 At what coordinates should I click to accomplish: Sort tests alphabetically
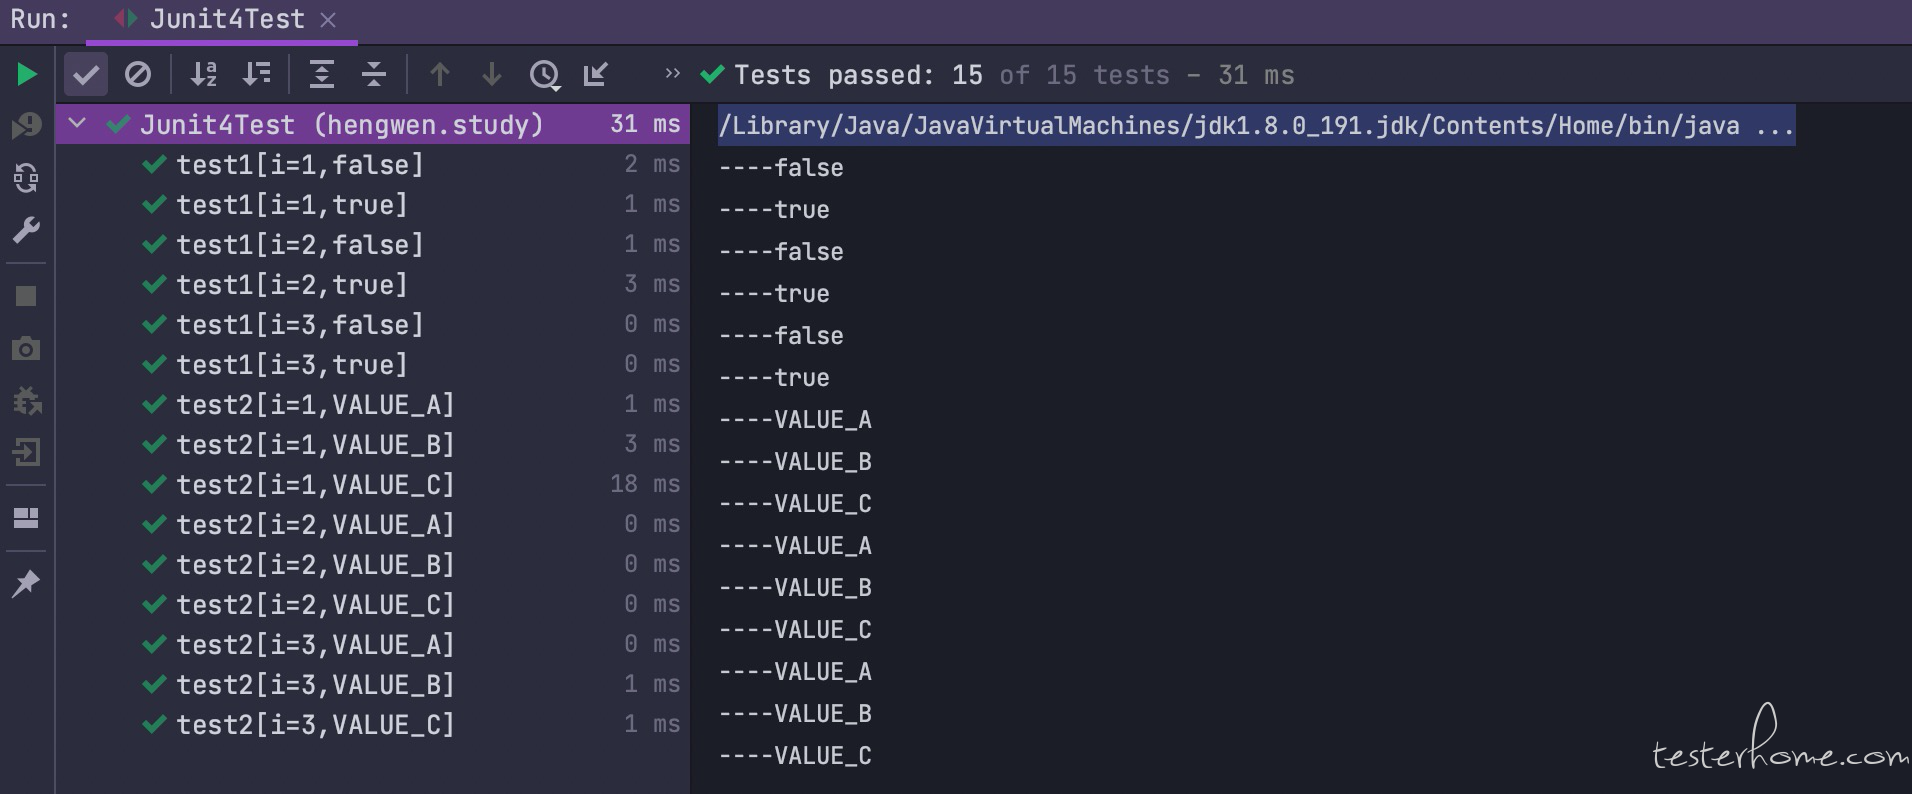tap(204, 74)
